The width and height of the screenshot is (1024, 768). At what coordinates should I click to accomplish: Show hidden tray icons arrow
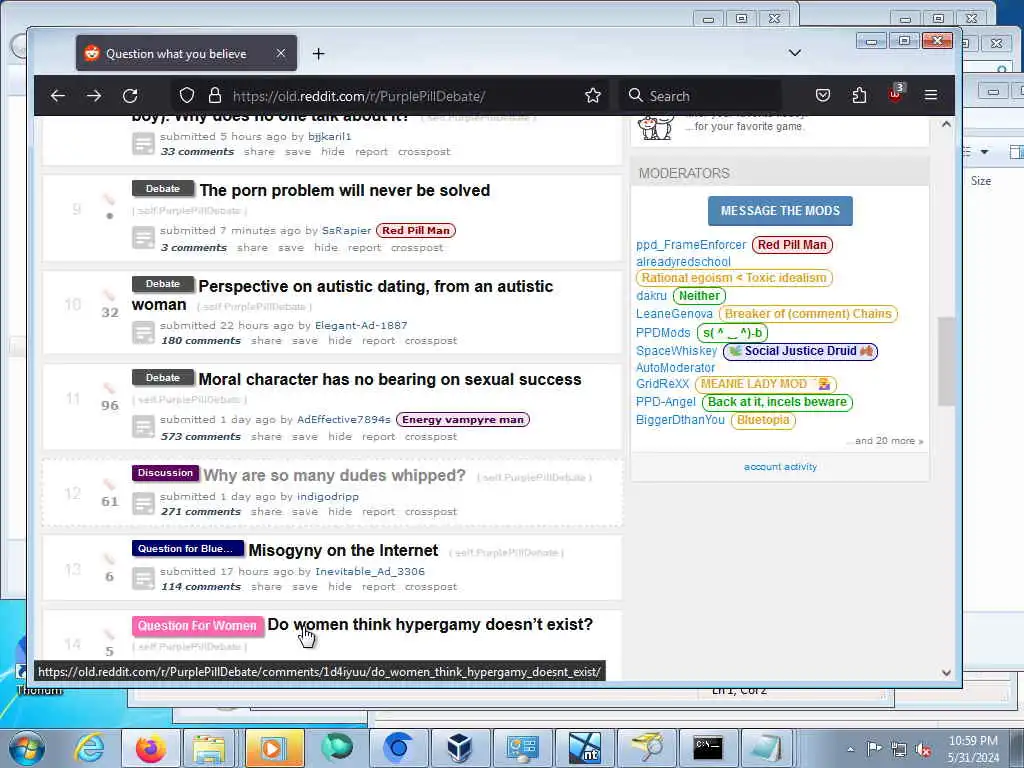850,749
